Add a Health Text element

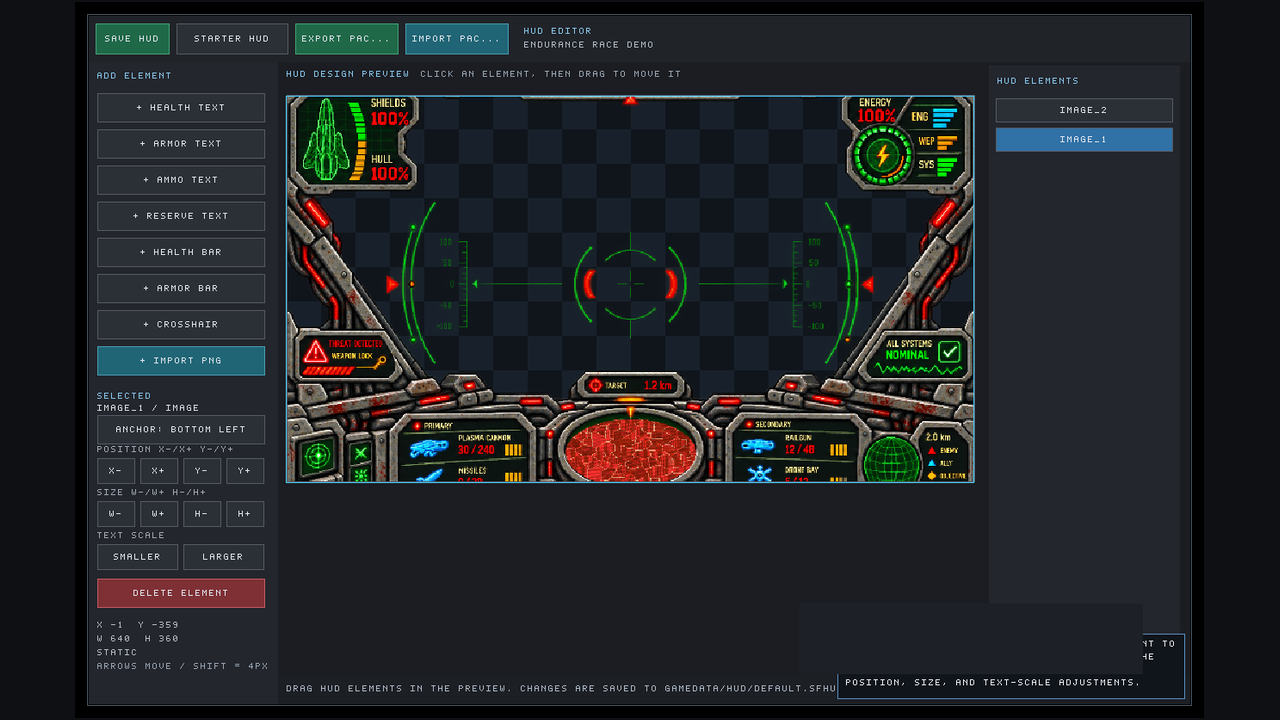181,108
